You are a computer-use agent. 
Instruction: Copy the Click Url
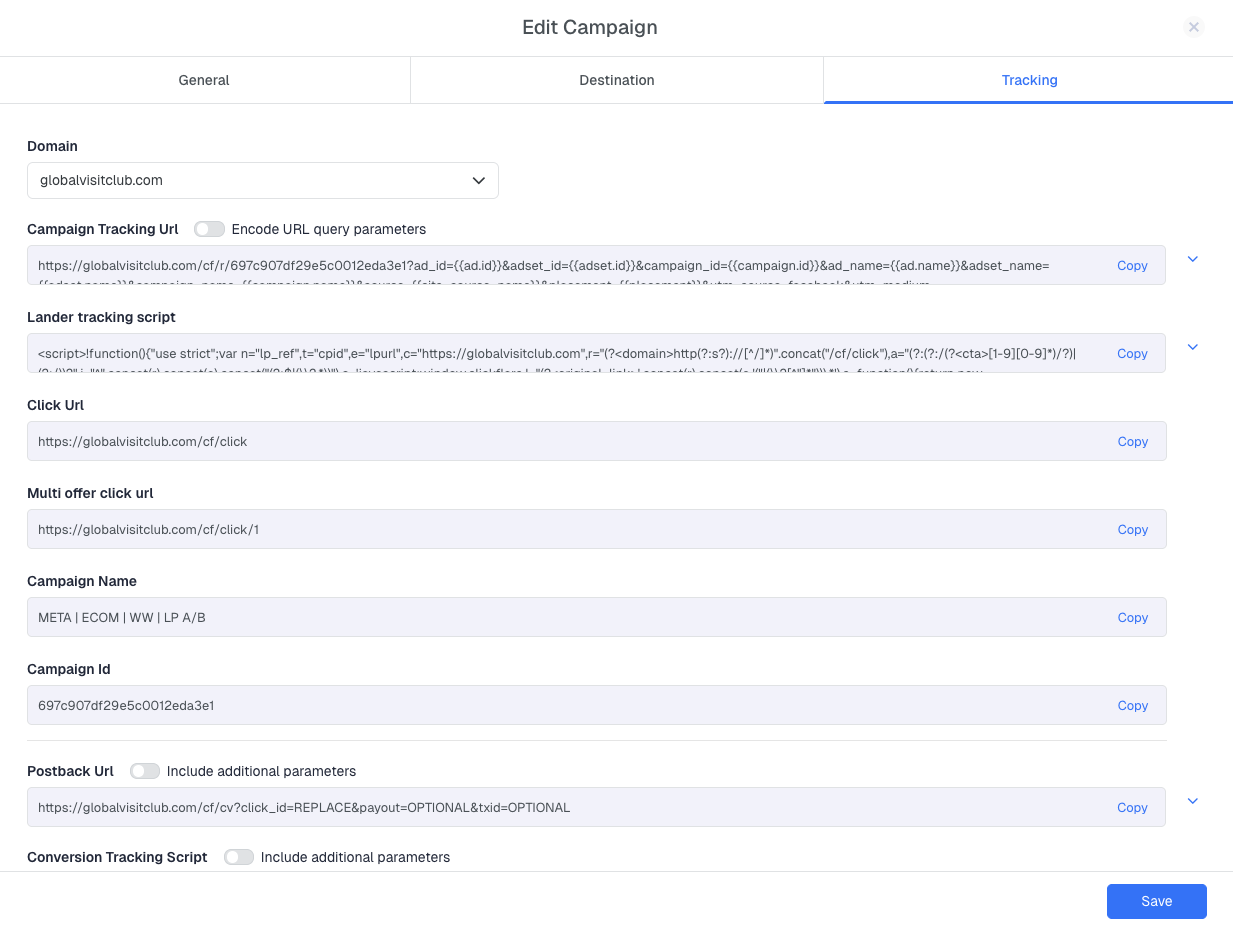coord(1132,442)
